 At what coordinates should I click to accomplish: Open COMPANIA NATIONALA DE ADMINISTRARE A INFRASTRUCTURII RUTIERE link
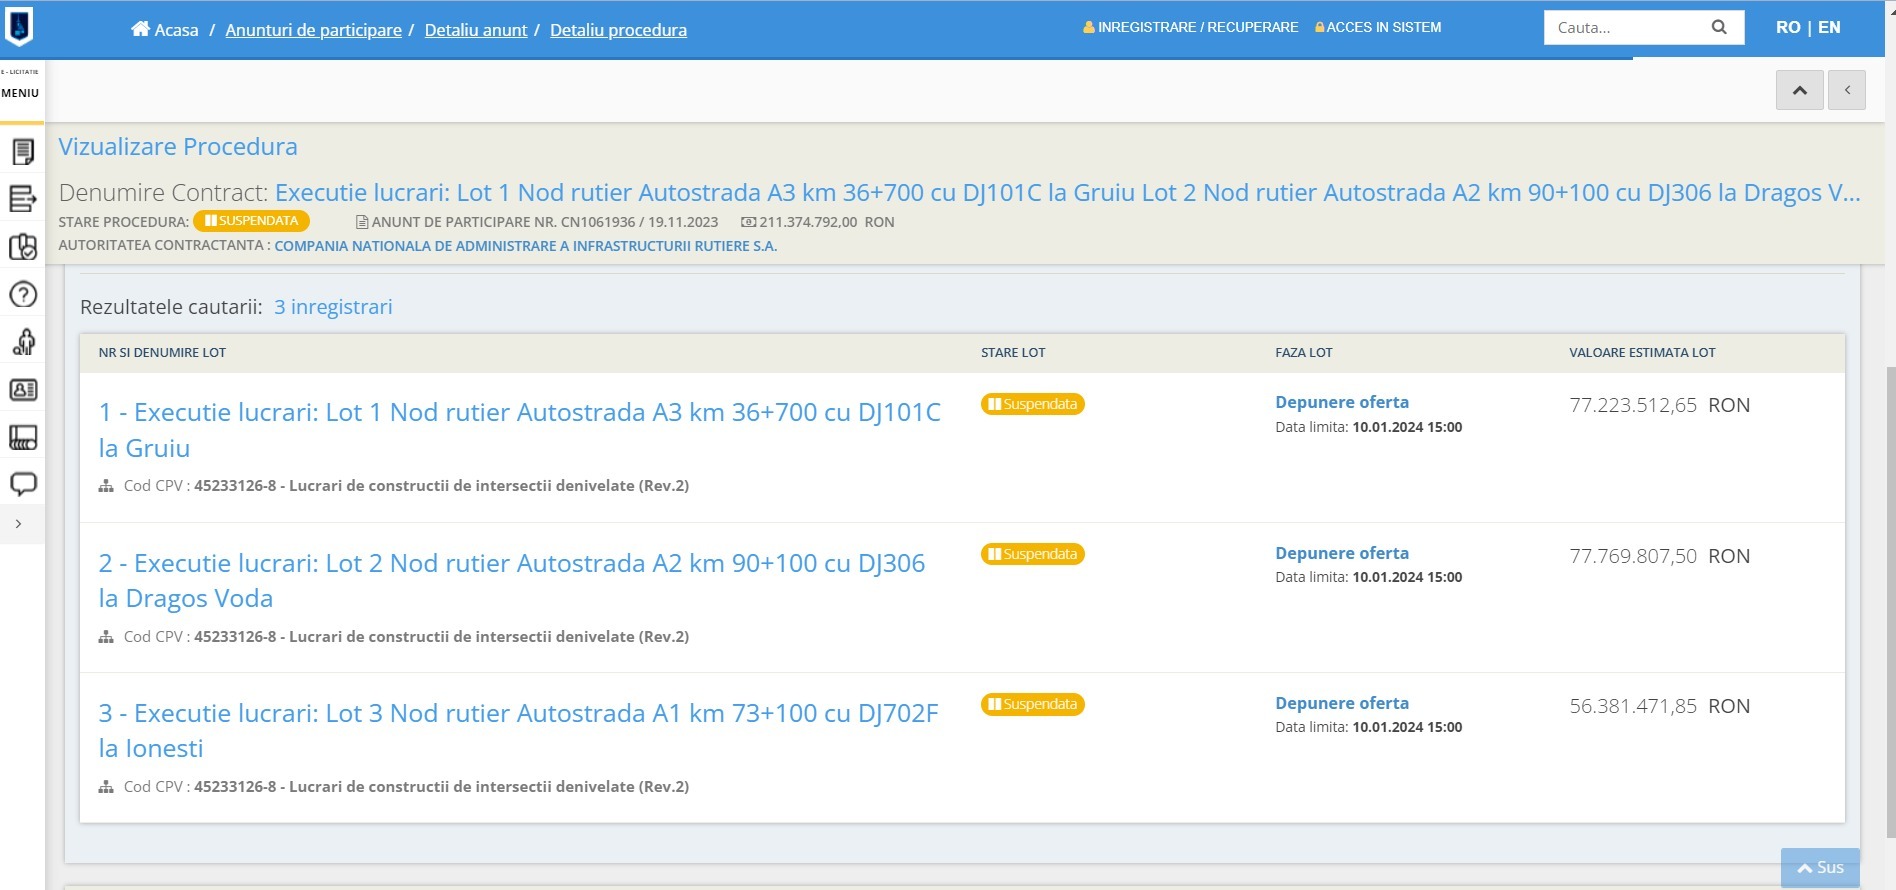point(526,246)
